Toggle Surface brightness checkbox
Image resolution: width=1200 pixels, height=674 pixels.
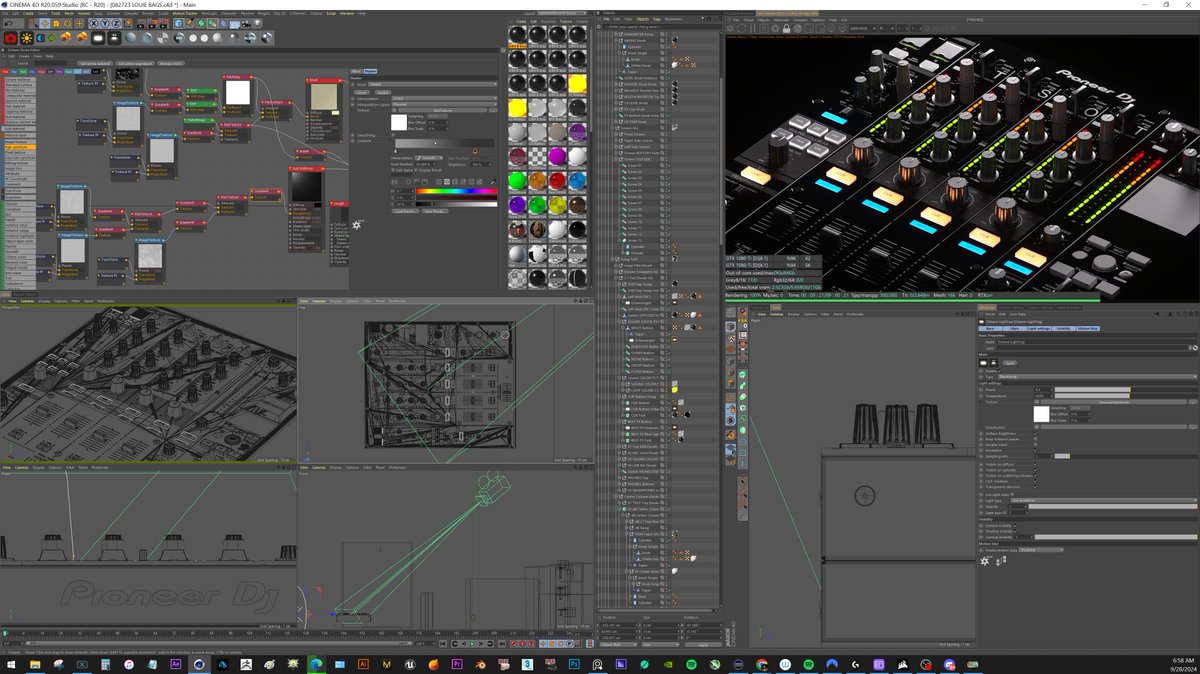[1035, 434]
